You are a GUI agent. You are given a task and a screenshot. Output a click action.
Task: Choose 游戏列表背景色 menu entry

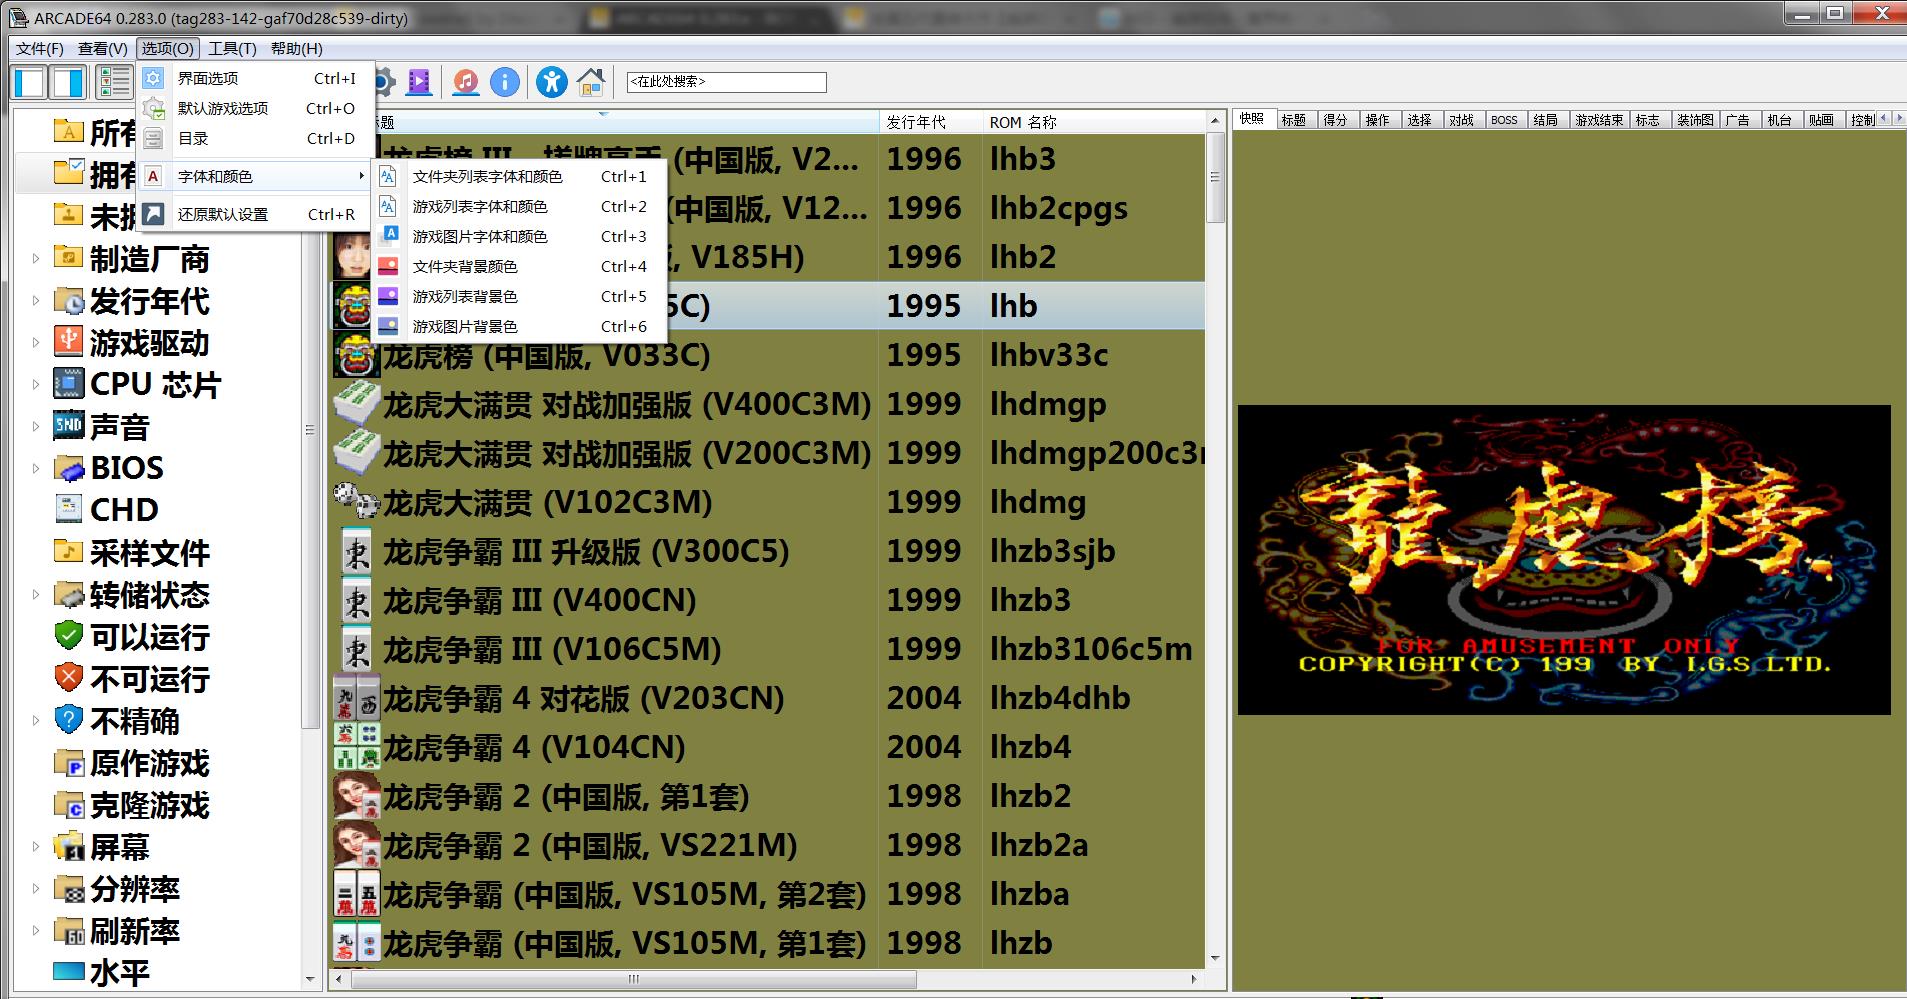tap(465, 297)
